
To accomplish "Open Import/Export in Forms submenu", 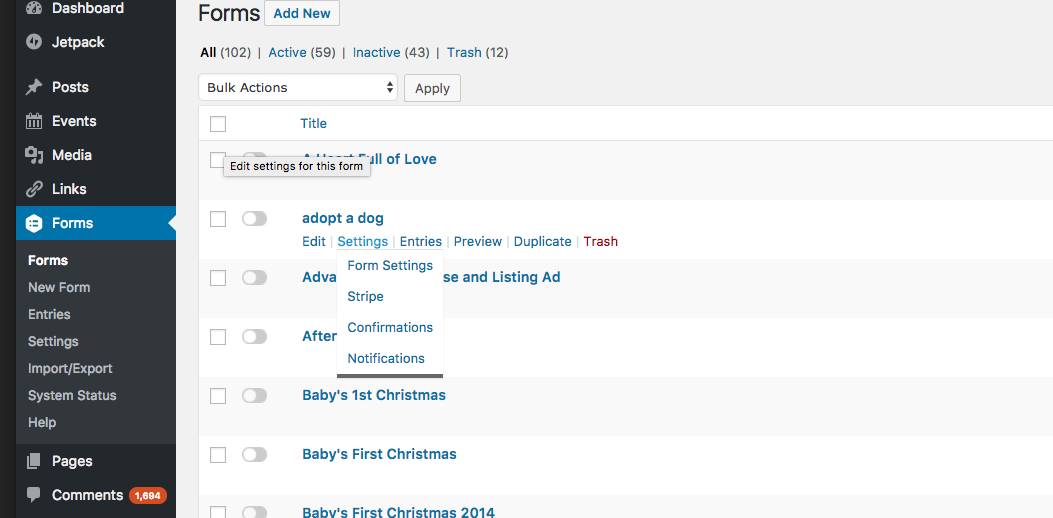I will click(x=70, y=368).
